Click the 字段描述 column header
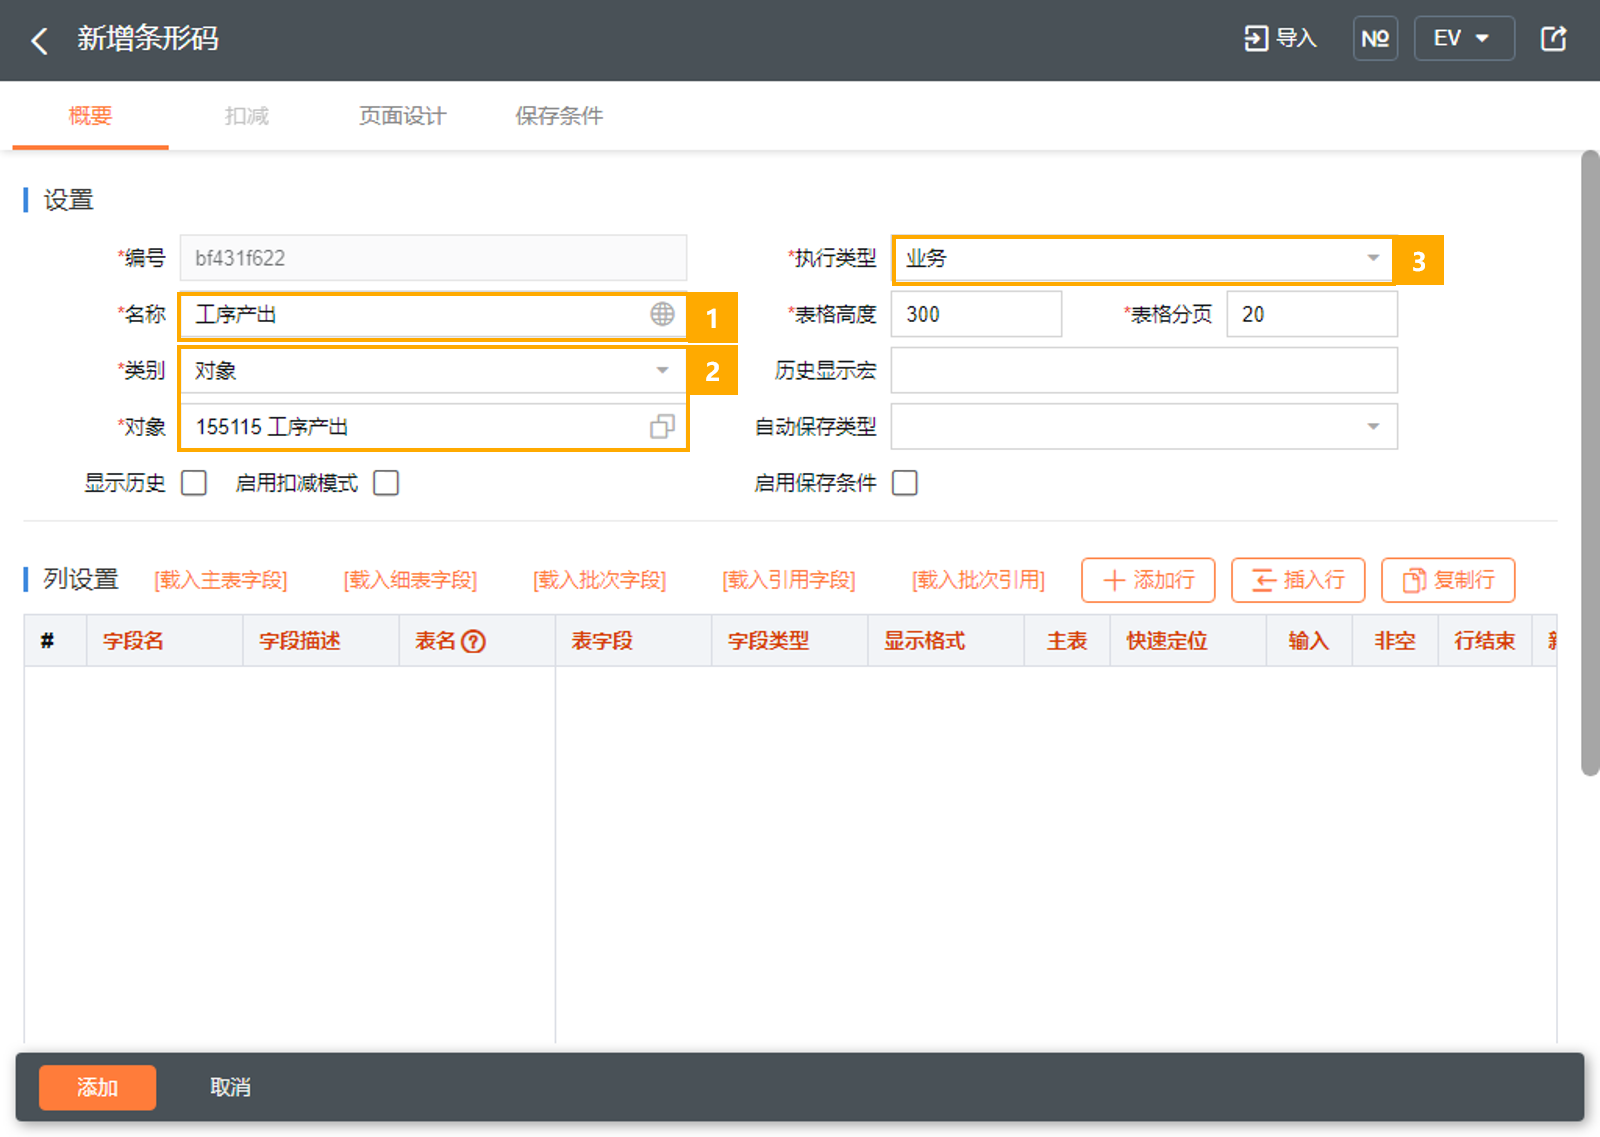The width and height of the screenshot is (1600, 1137). (321, 641)
